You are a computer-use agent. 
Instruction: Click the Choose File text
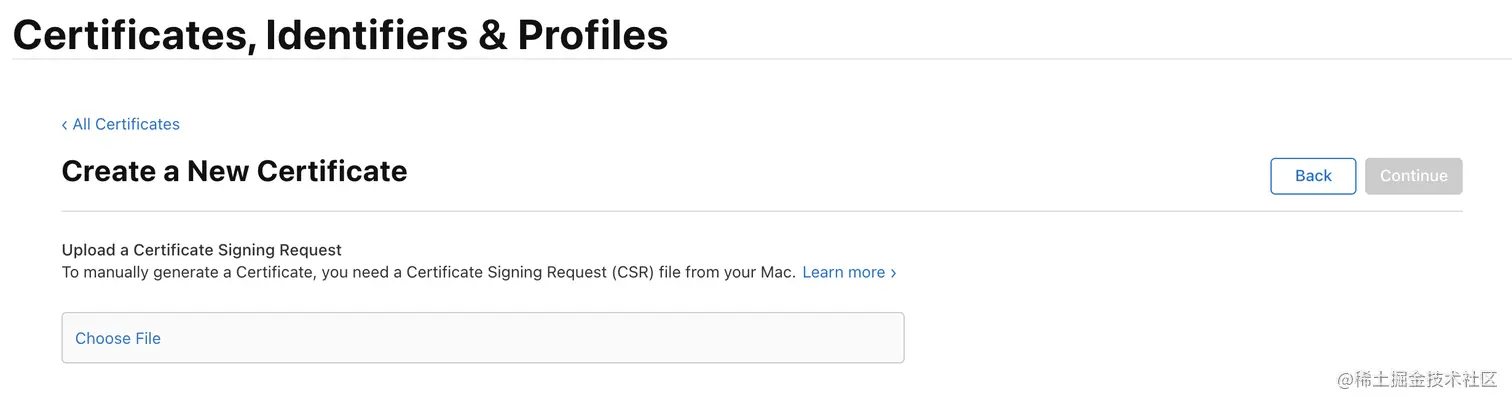[x=118, y=339]
